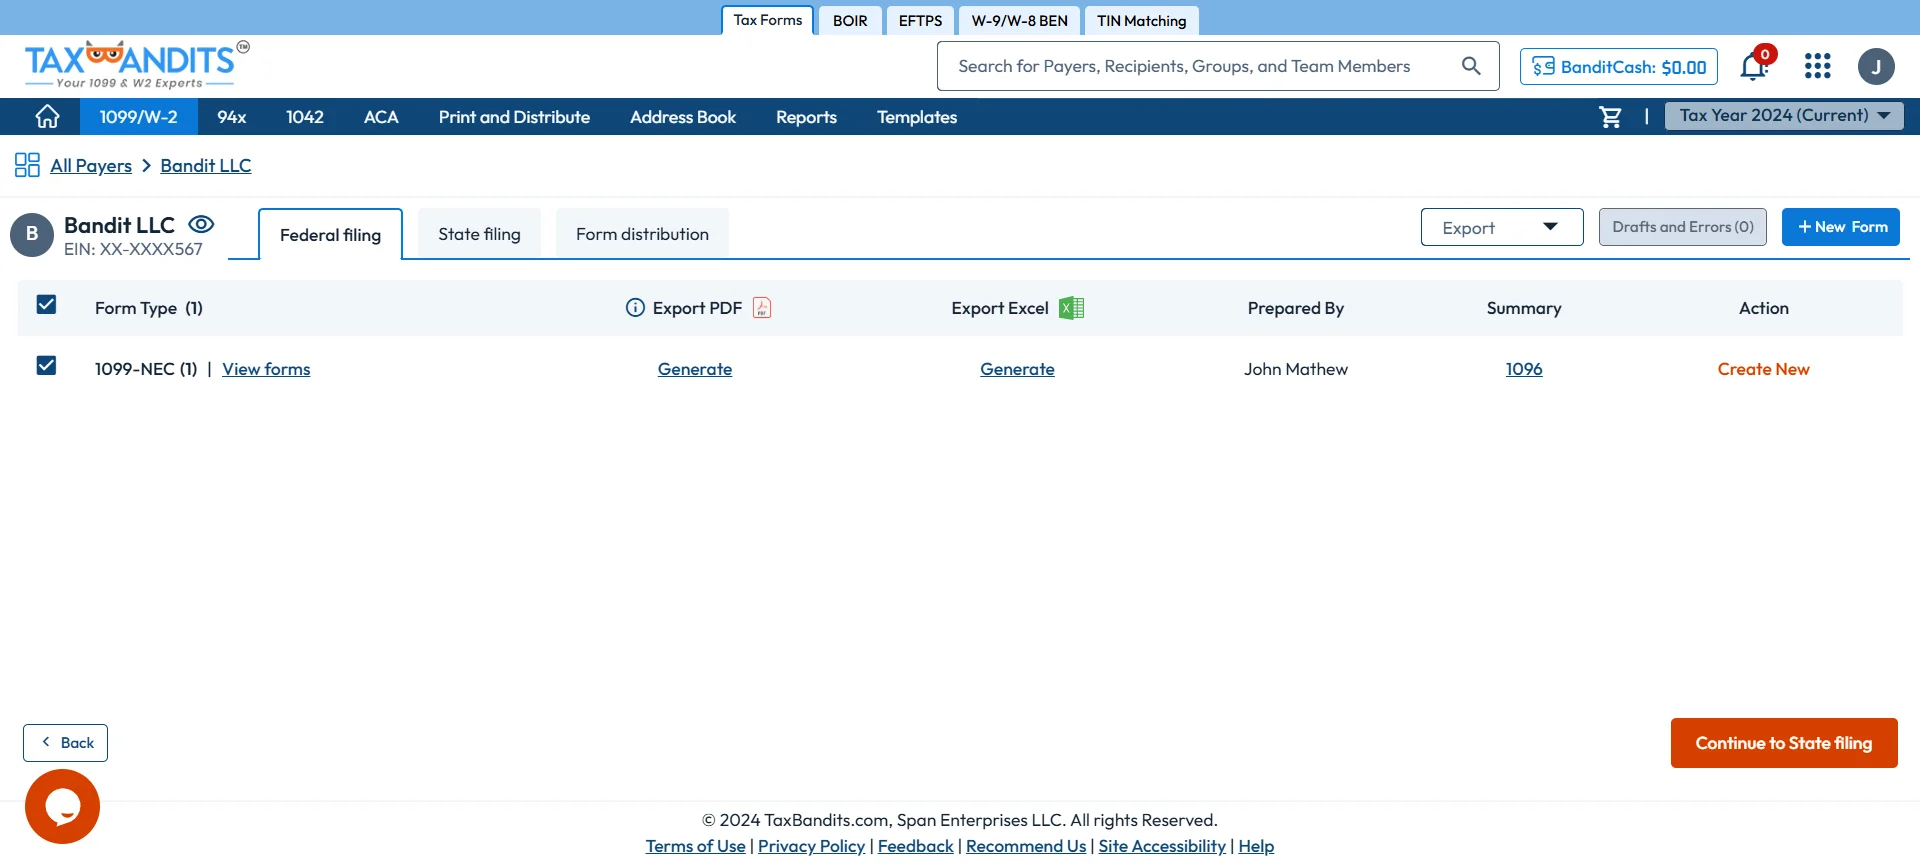
Task: Switch to the Tax Forms tab
Action: point(768,20)
